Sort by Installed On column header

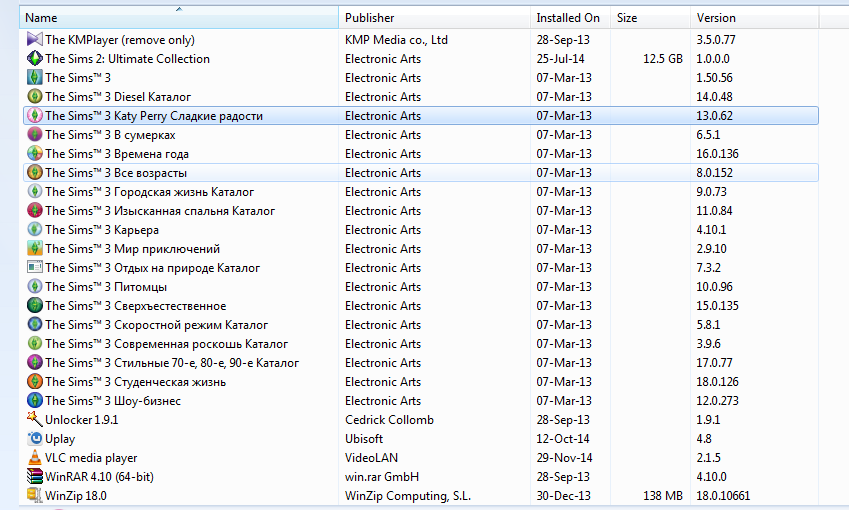click(570, 17)
